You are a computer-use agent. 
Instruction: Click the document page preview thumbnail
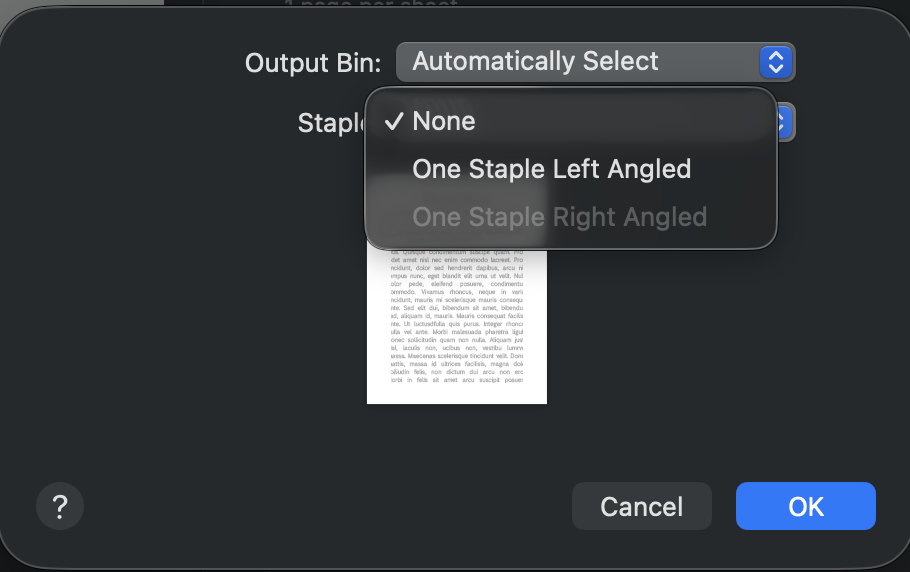pyautogui.click(x=457, y=327)
